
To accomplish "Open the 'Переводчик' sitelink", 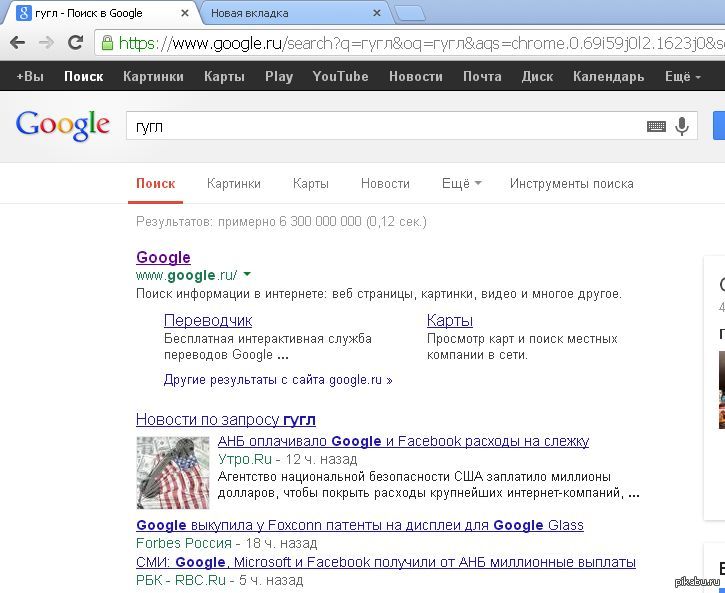I will [x=208, y=320].
